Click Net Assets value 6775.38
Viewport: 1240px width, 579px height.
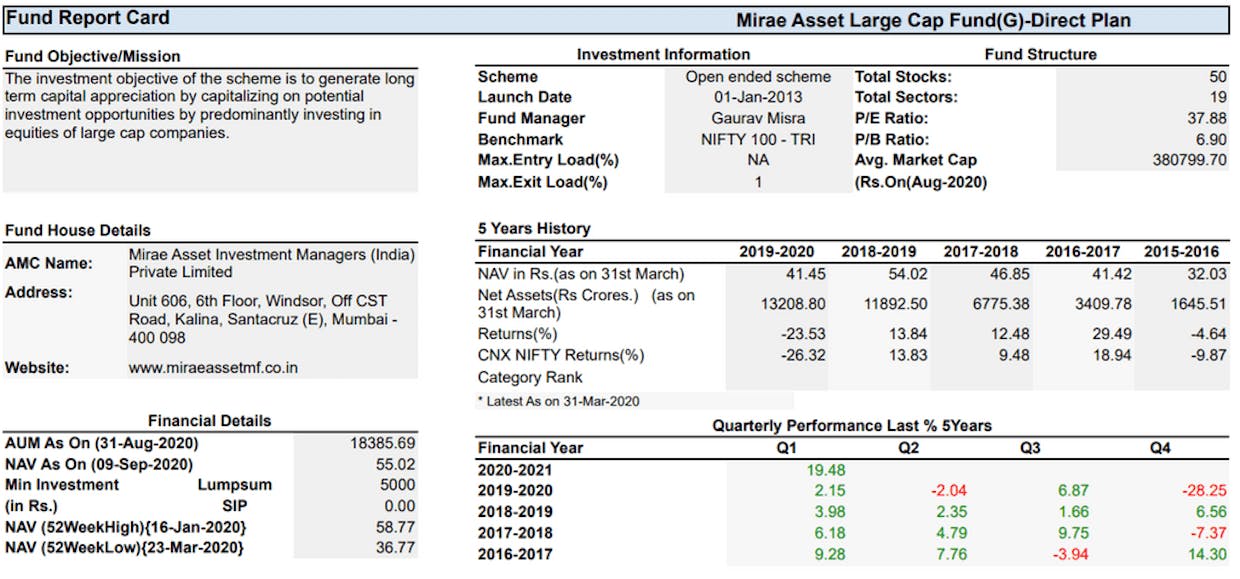[1001, 303]
